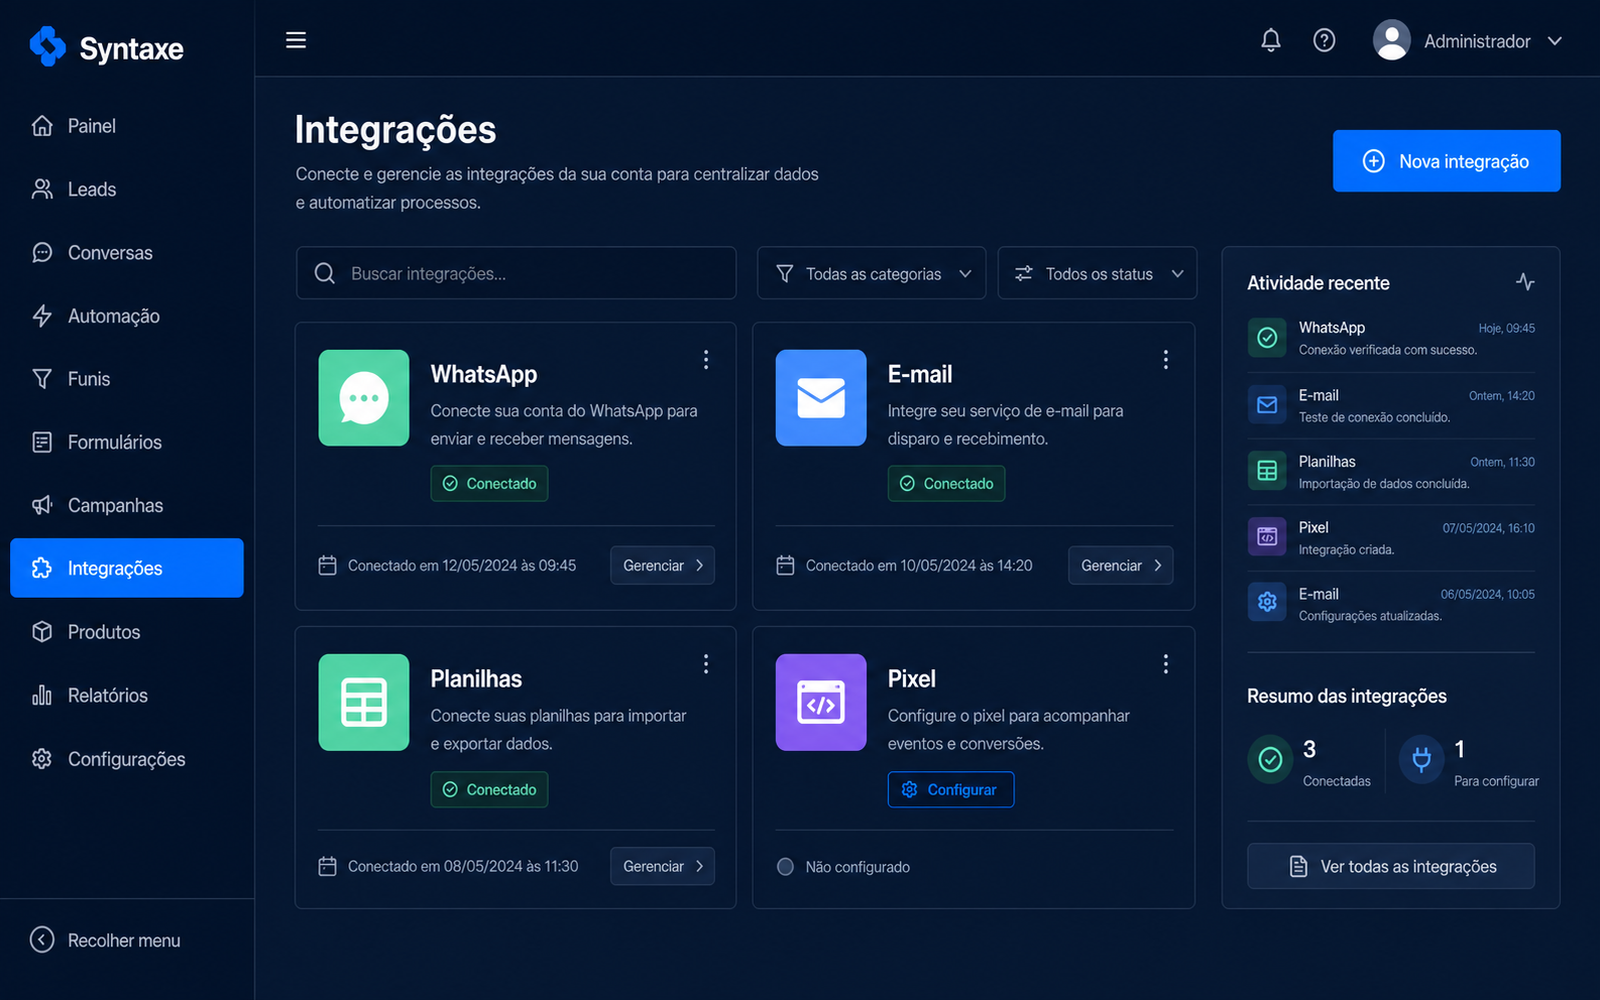Click the Pixel code window icon
Viewport: 1600px width, 1000px height.
pos(821,702)
